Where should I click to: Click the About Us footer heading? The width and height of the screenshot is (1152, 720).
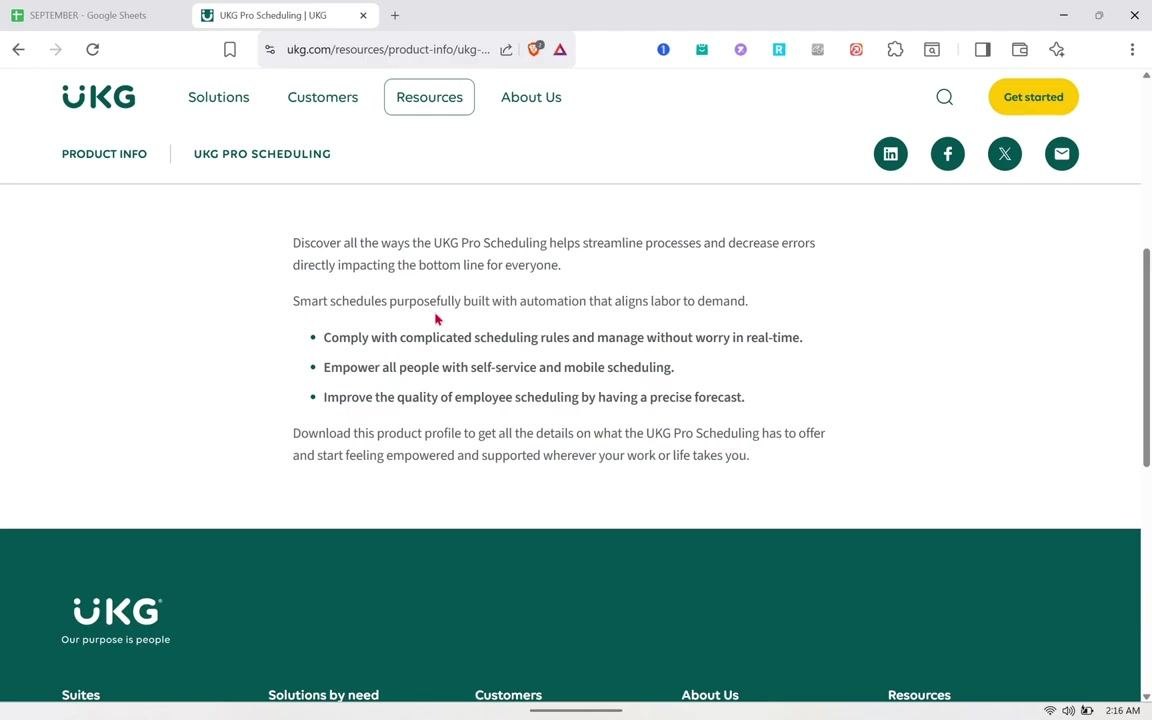(710, 694)
